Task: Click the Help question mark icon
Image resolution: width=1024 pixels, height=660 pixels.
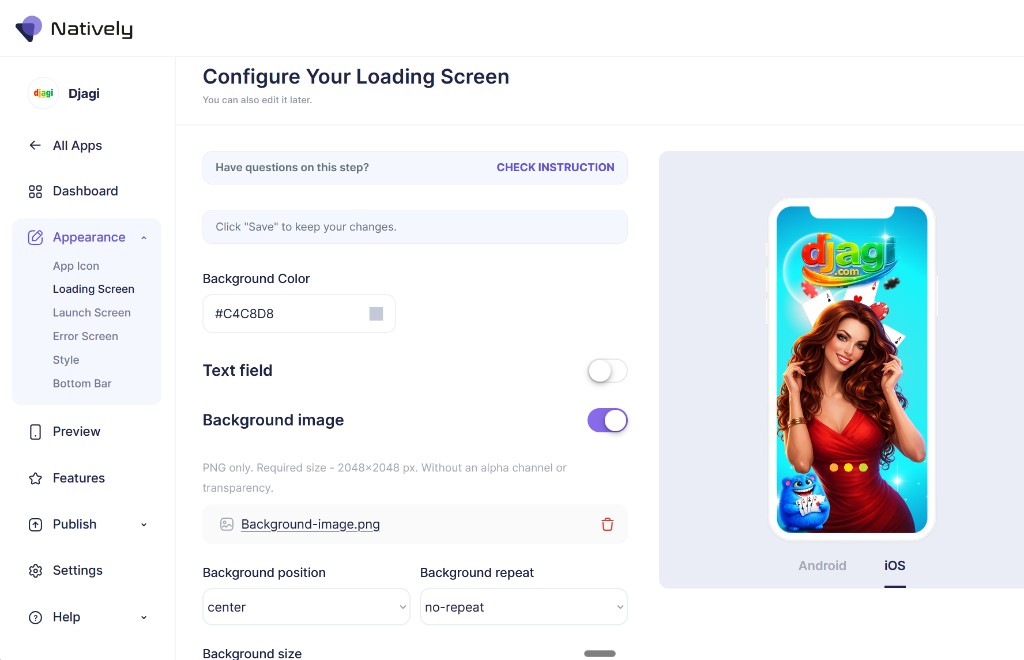Action: tap(35, 617)
